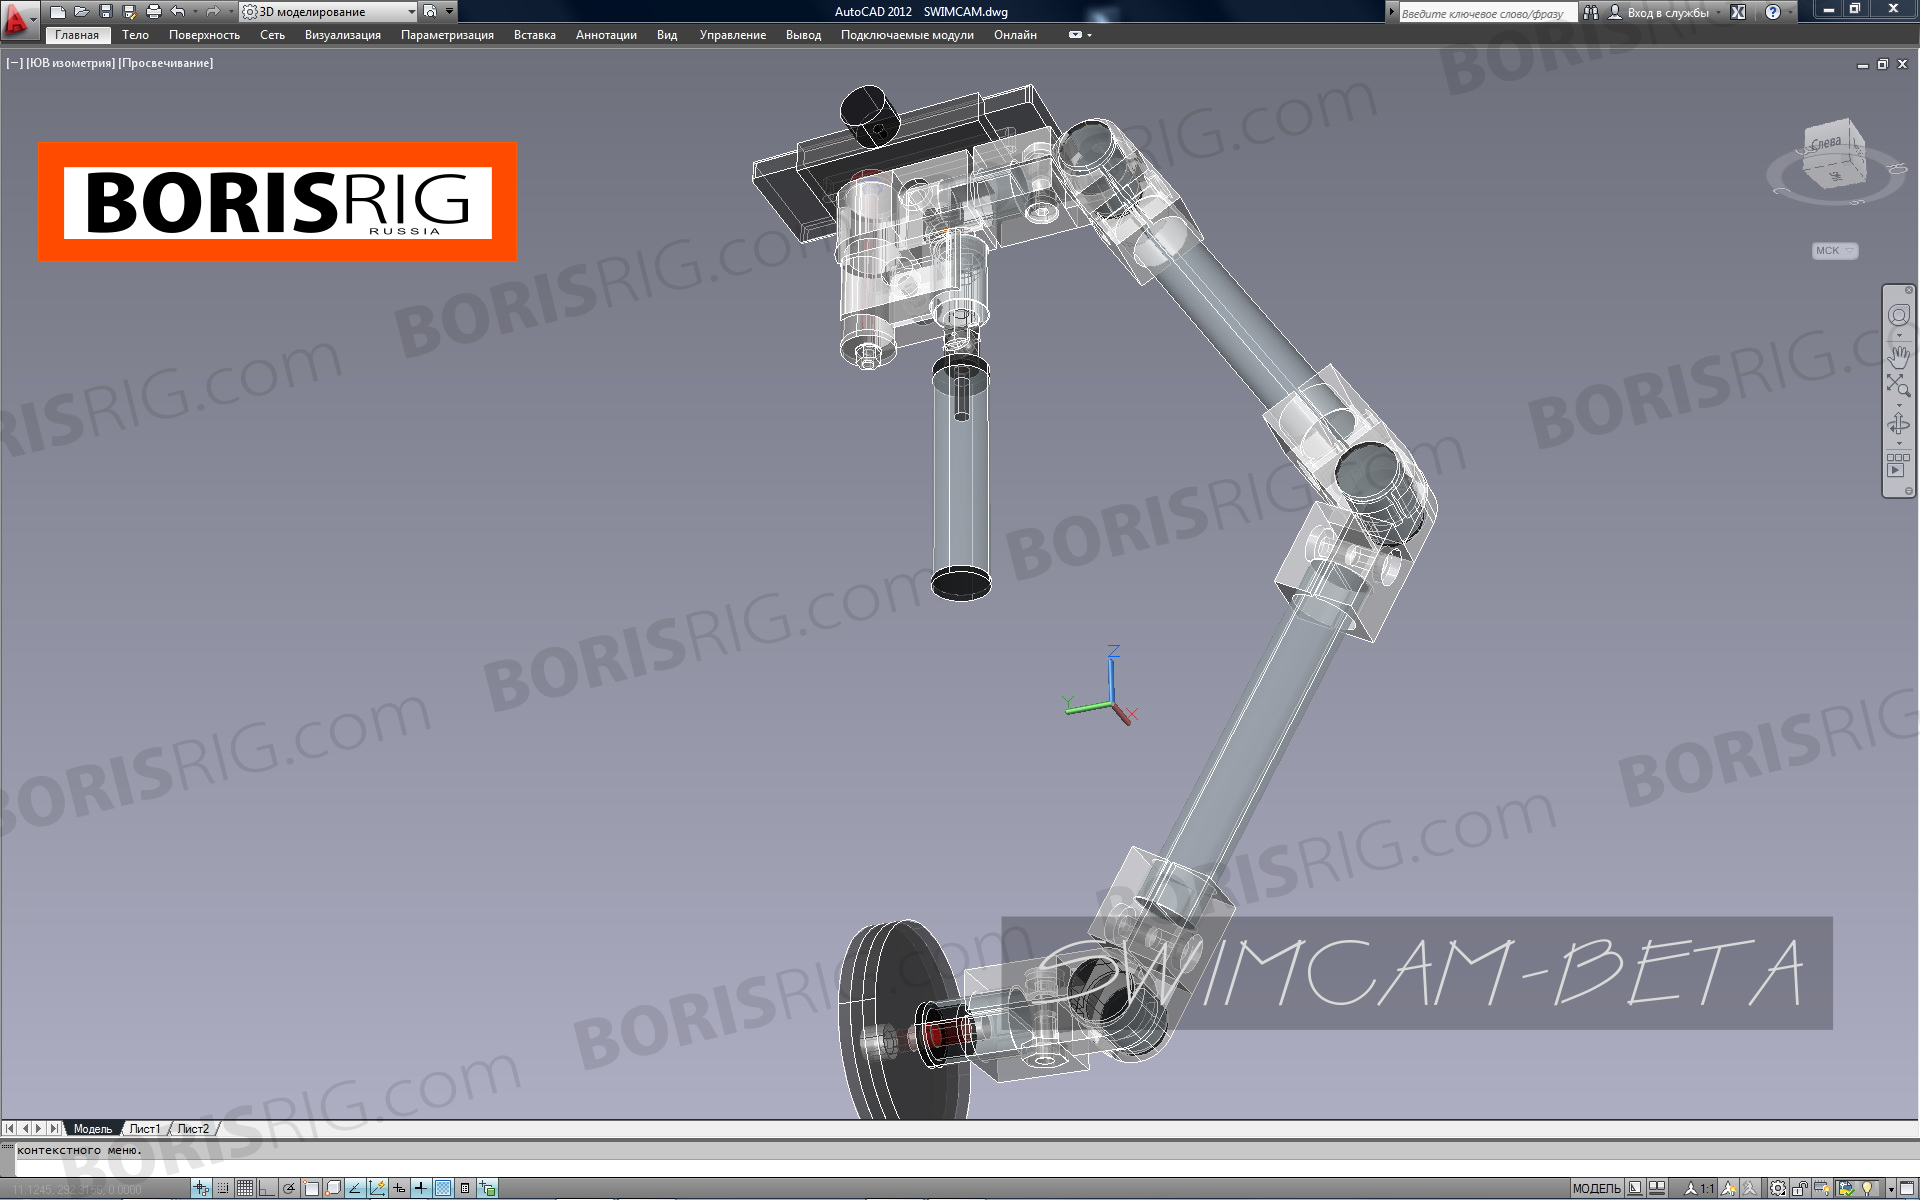The height and width of the screenshot is (1200, 1920).
Task: Open the Autodesk Exchange X icon
Action: tap(1738, 13)
